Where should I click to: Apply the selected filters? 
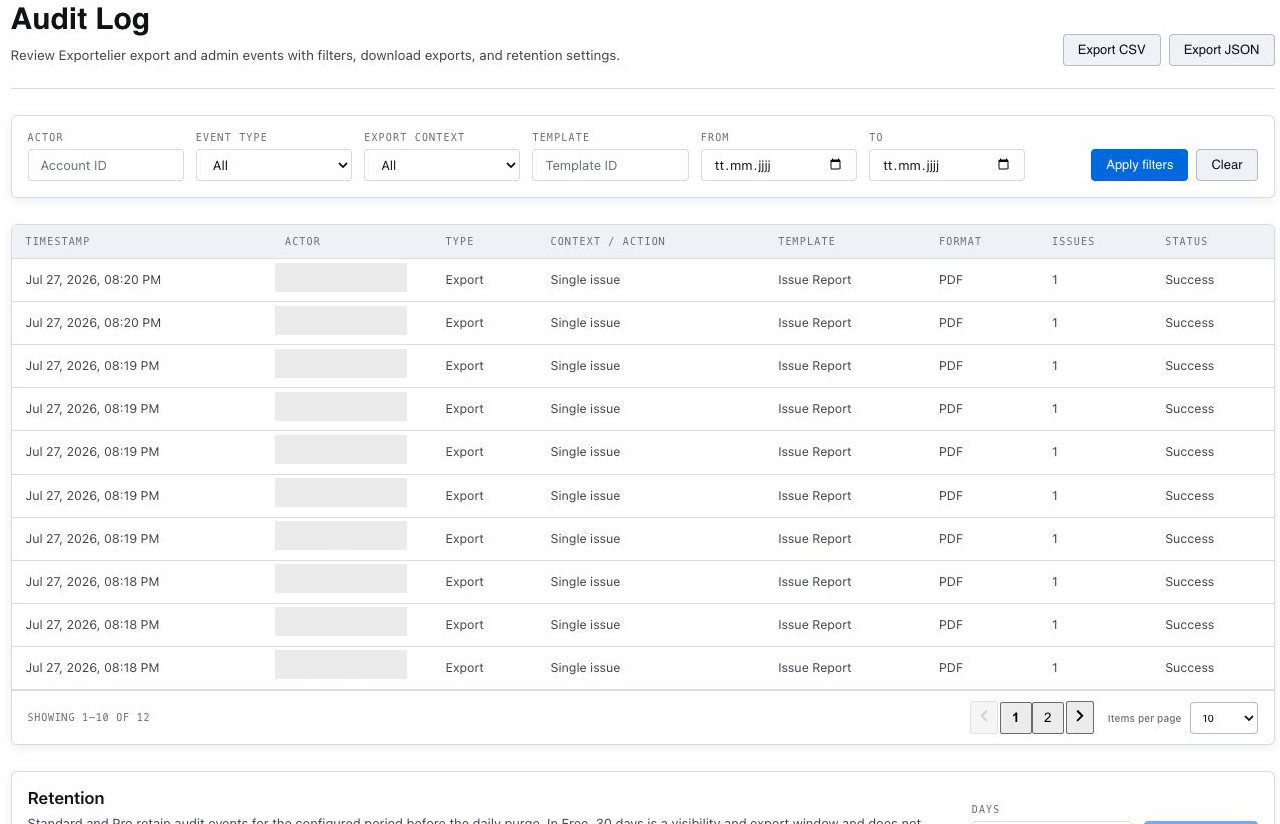coord(1139,165)
